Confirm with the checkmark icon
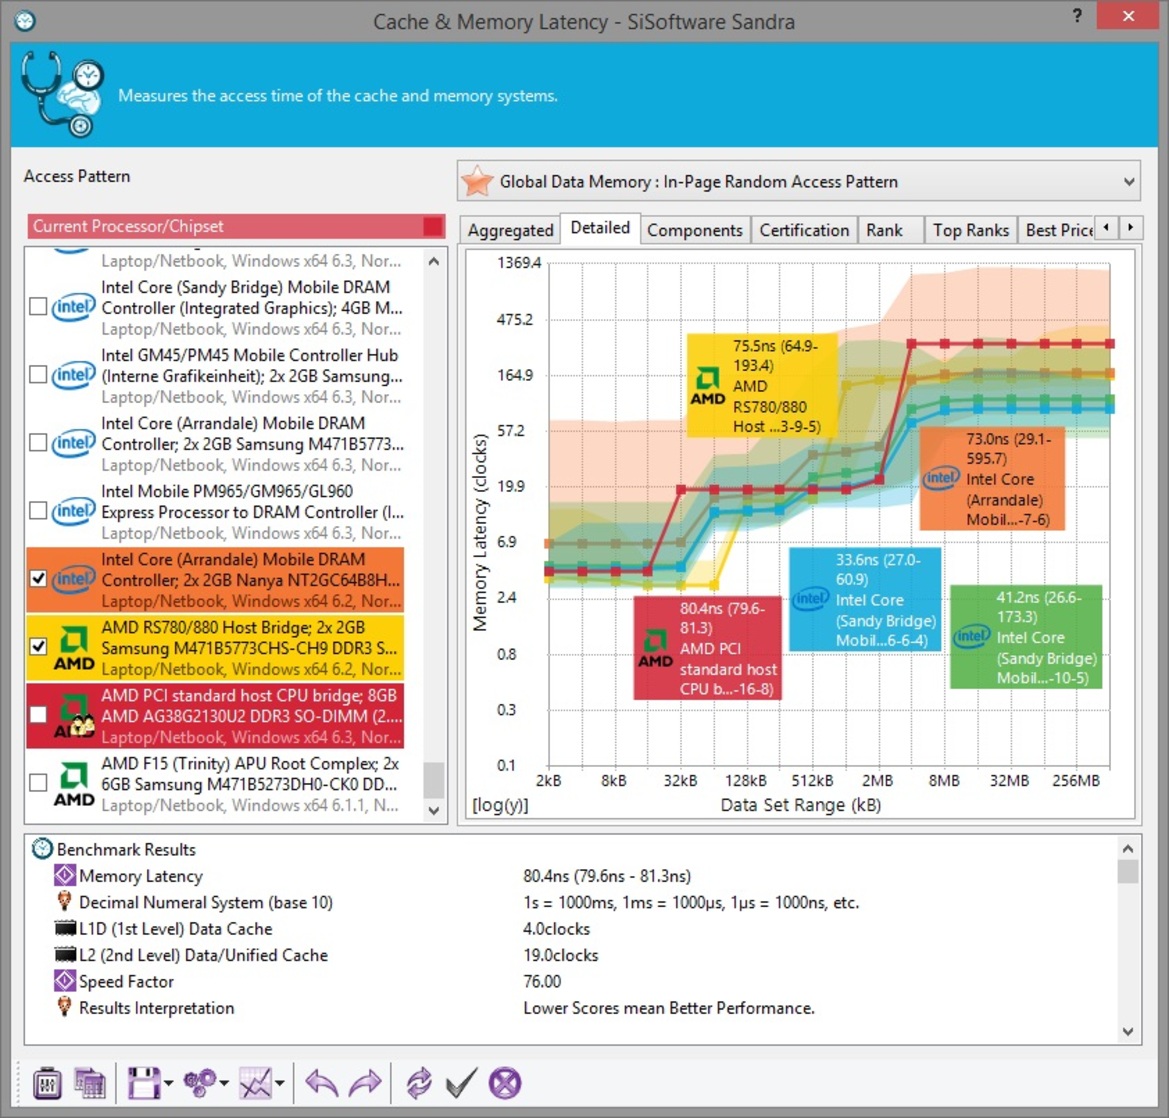This screenshot has width=1169, height=1118. click(461, 1083)
